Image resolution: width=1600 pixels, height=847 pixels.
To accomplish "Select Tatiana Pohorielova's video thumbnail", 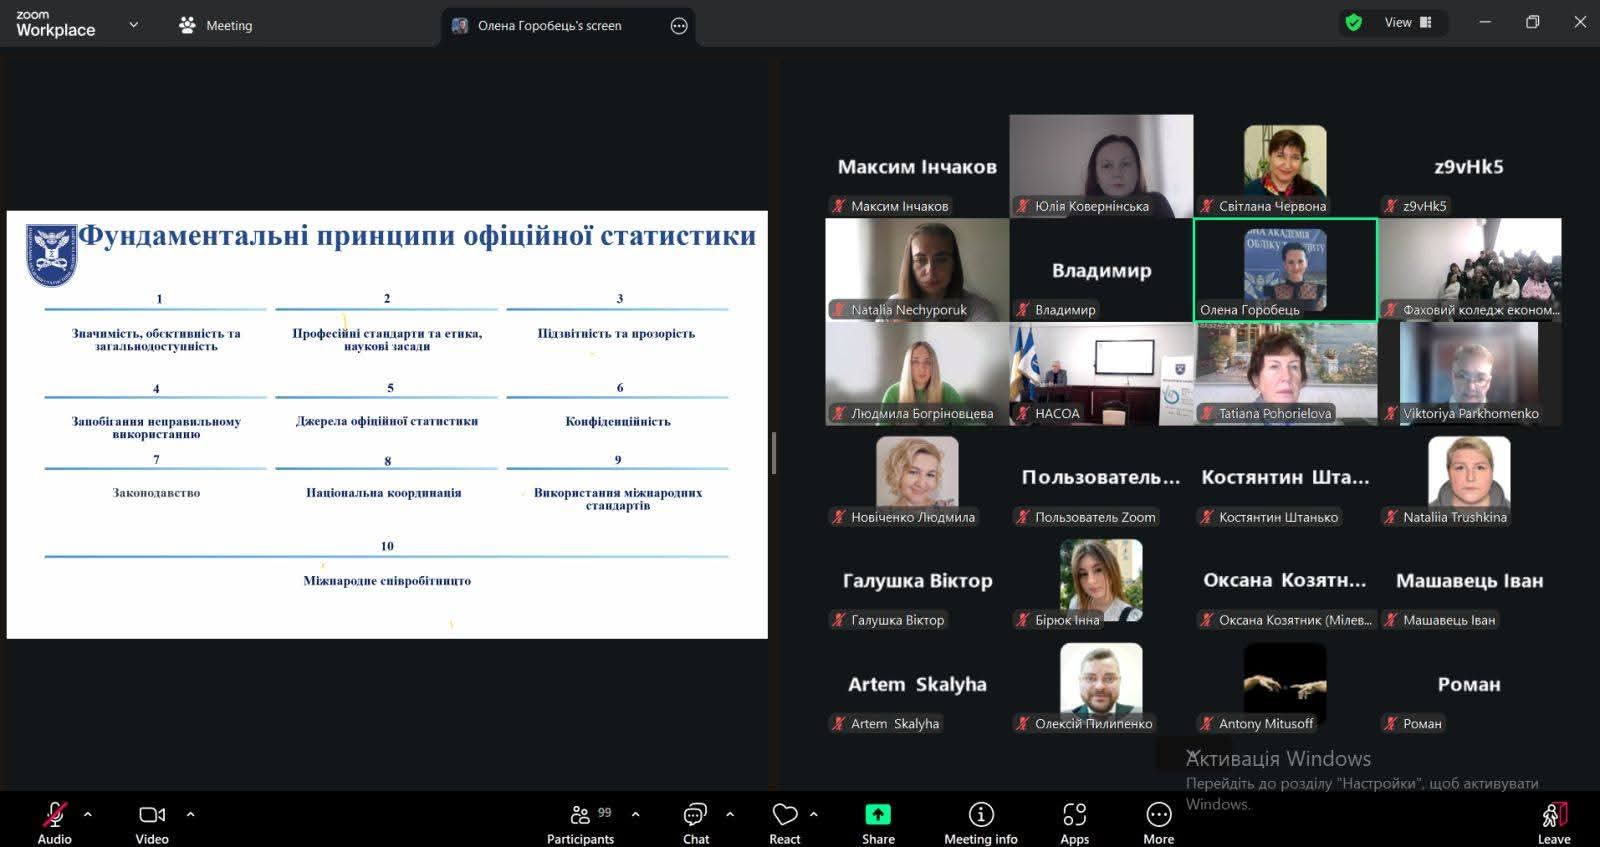I will pyautogui.click(x=1285, y=373).
